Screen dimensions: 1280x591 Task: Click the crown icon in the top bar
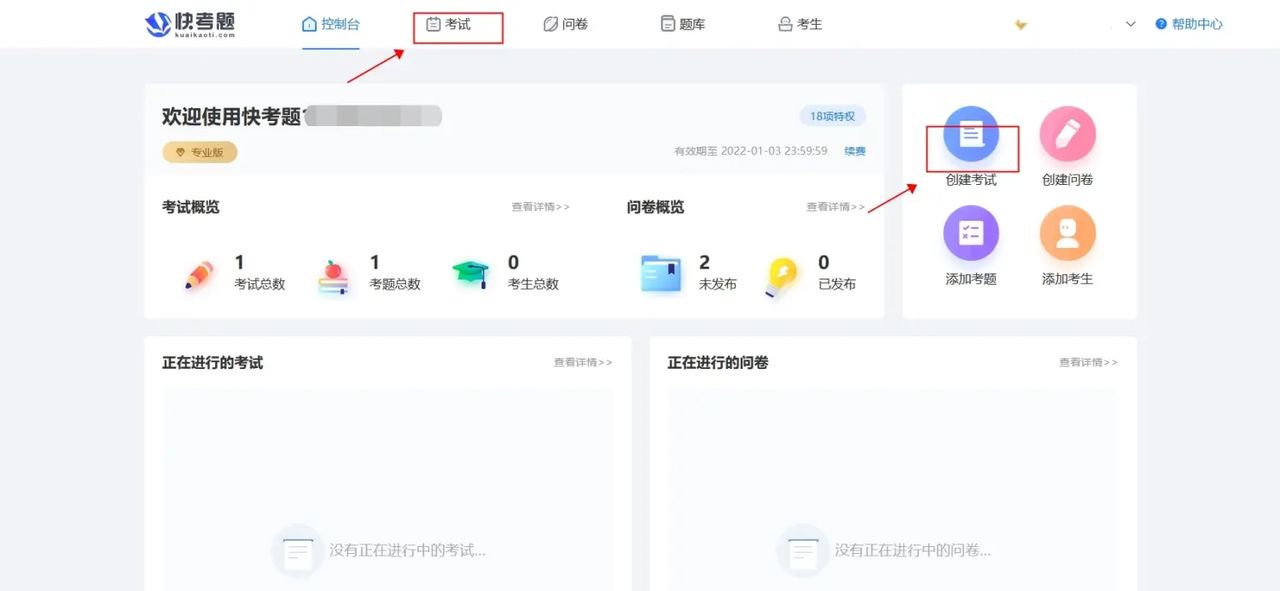pyautogui.click(x=1020, y=24)
